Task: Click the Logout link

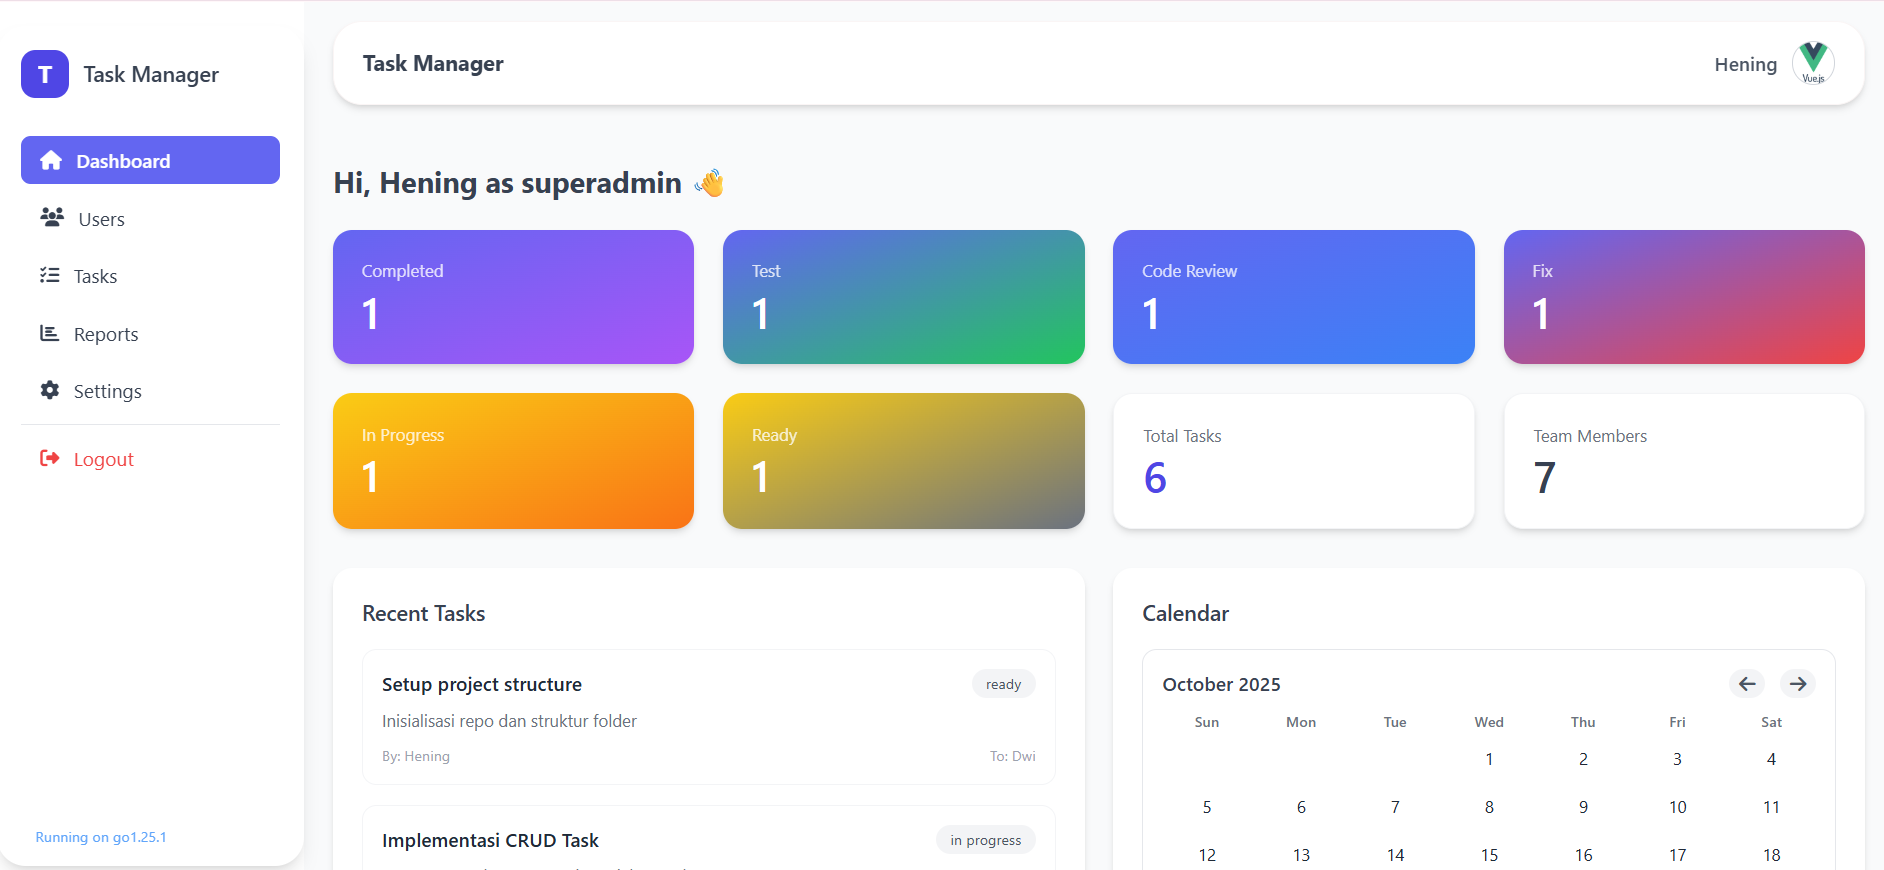Action: pyautogui.click(x=103, y=459)
